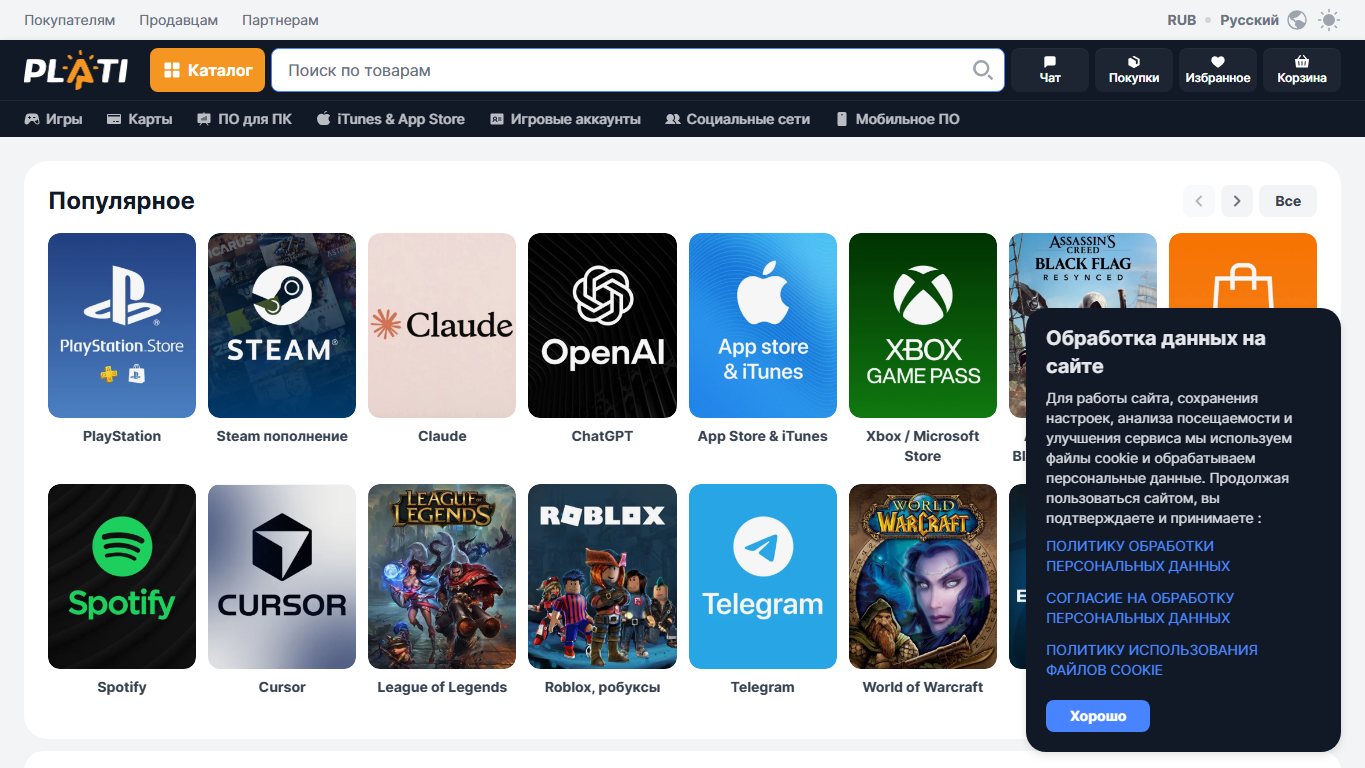Image resolution: width=1365 pixels, height=768 pixels.
Task: Open the RUB currency selector
Action: pos(1182,20)
